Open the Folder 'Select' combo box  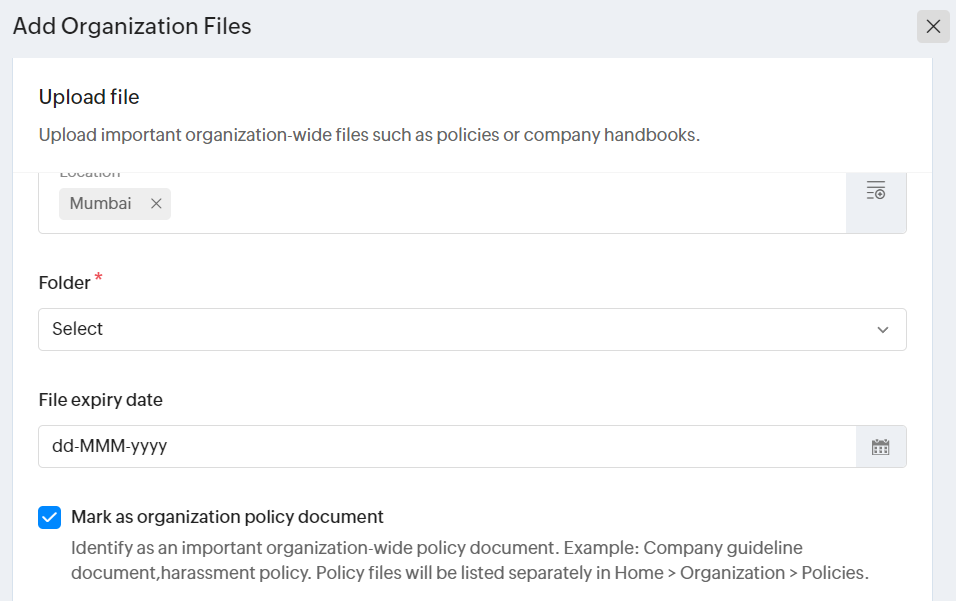point(450,330)
